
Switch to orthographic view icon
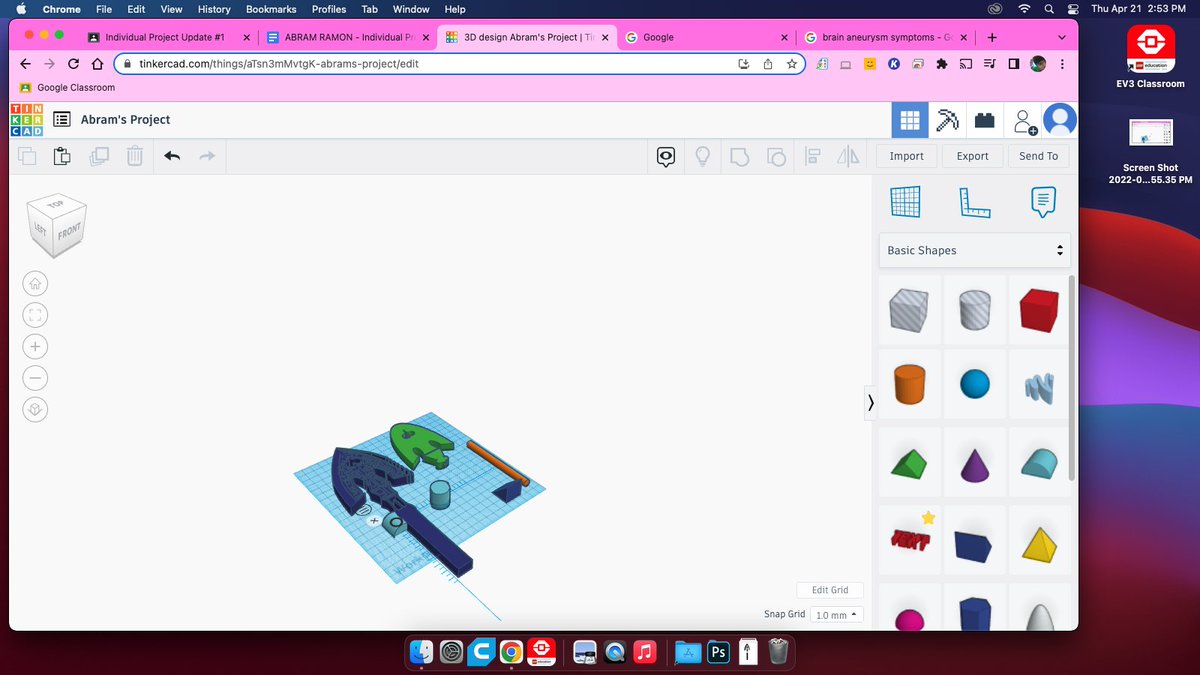click(35, 410)
